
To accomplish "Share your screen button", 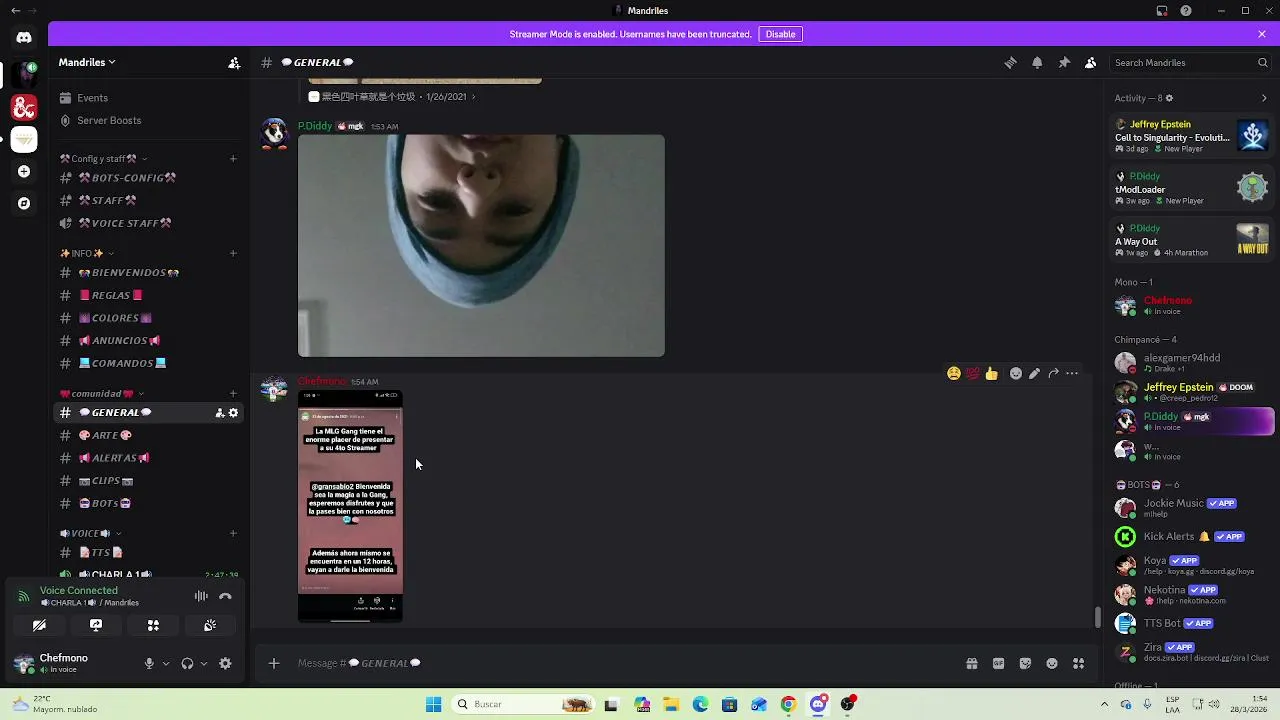I will click(x=96, y=625).
